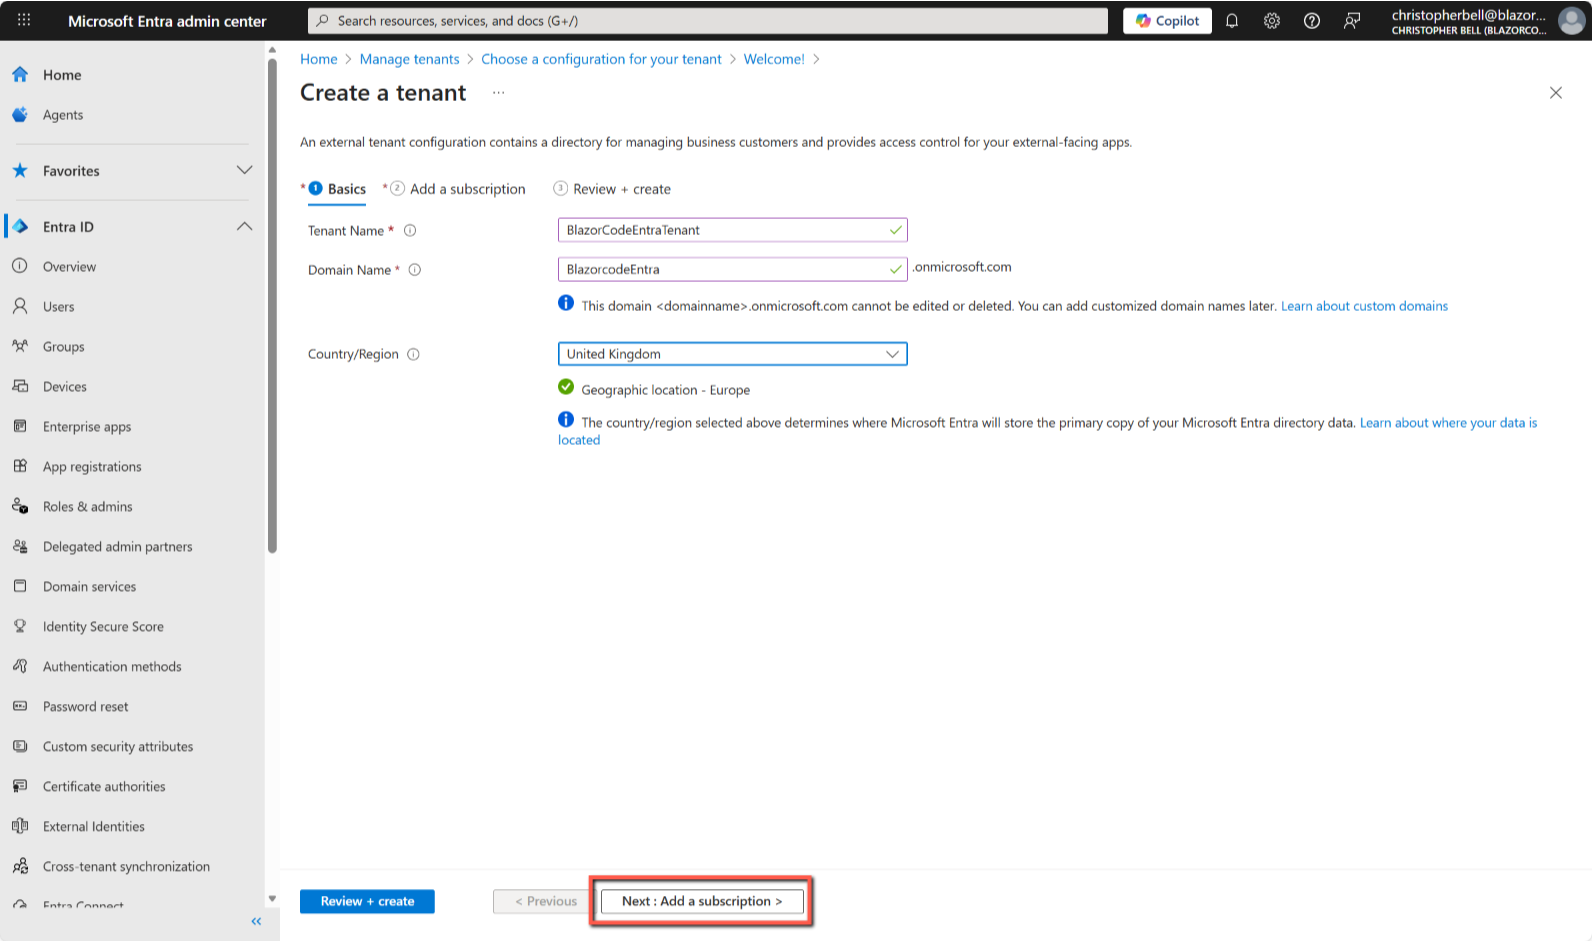Open the Country/Region dropdown
Viewport: 1592px width, 941px height.
pos(732,354)
